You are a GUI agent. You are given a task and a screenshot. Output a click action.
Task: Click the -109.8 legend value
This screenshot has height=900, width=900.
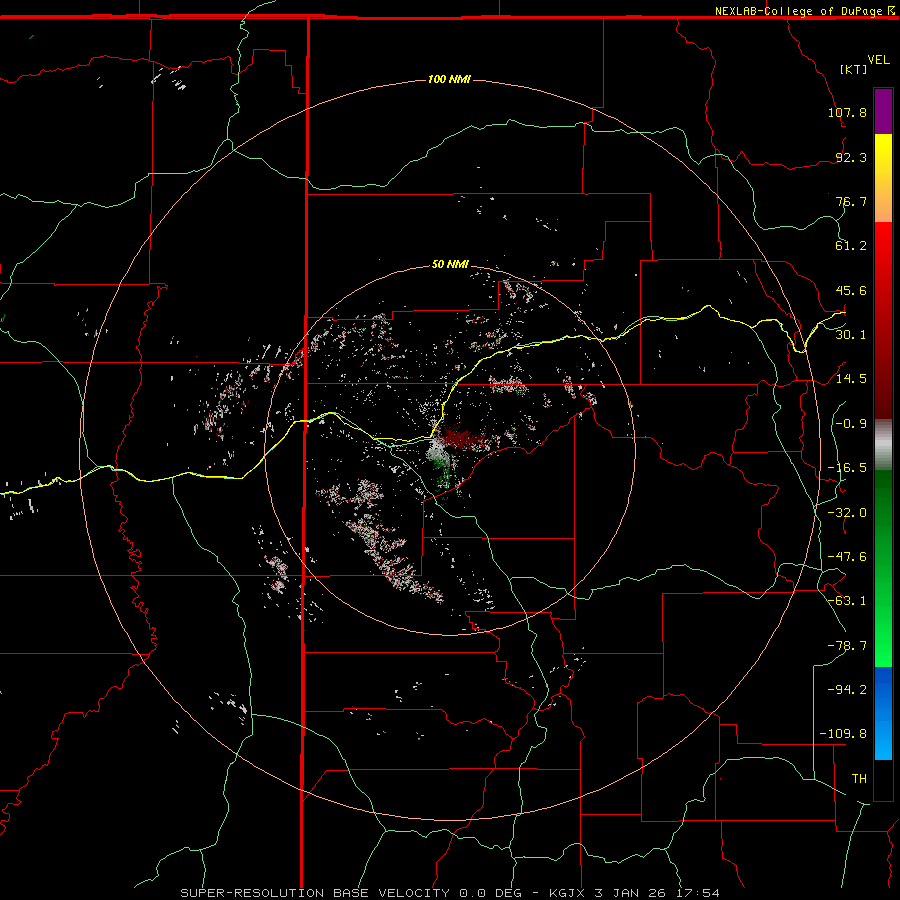click(x=843, y=734)
